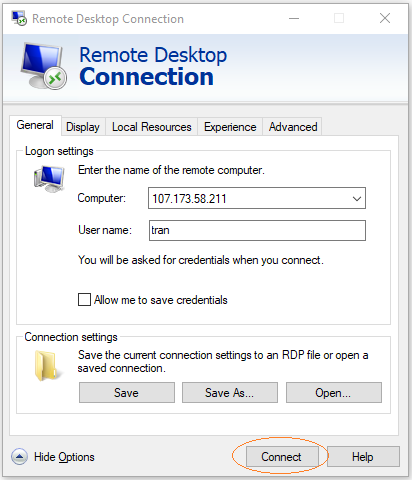
Task: Click the Save As... button
Action: [230, 392]
